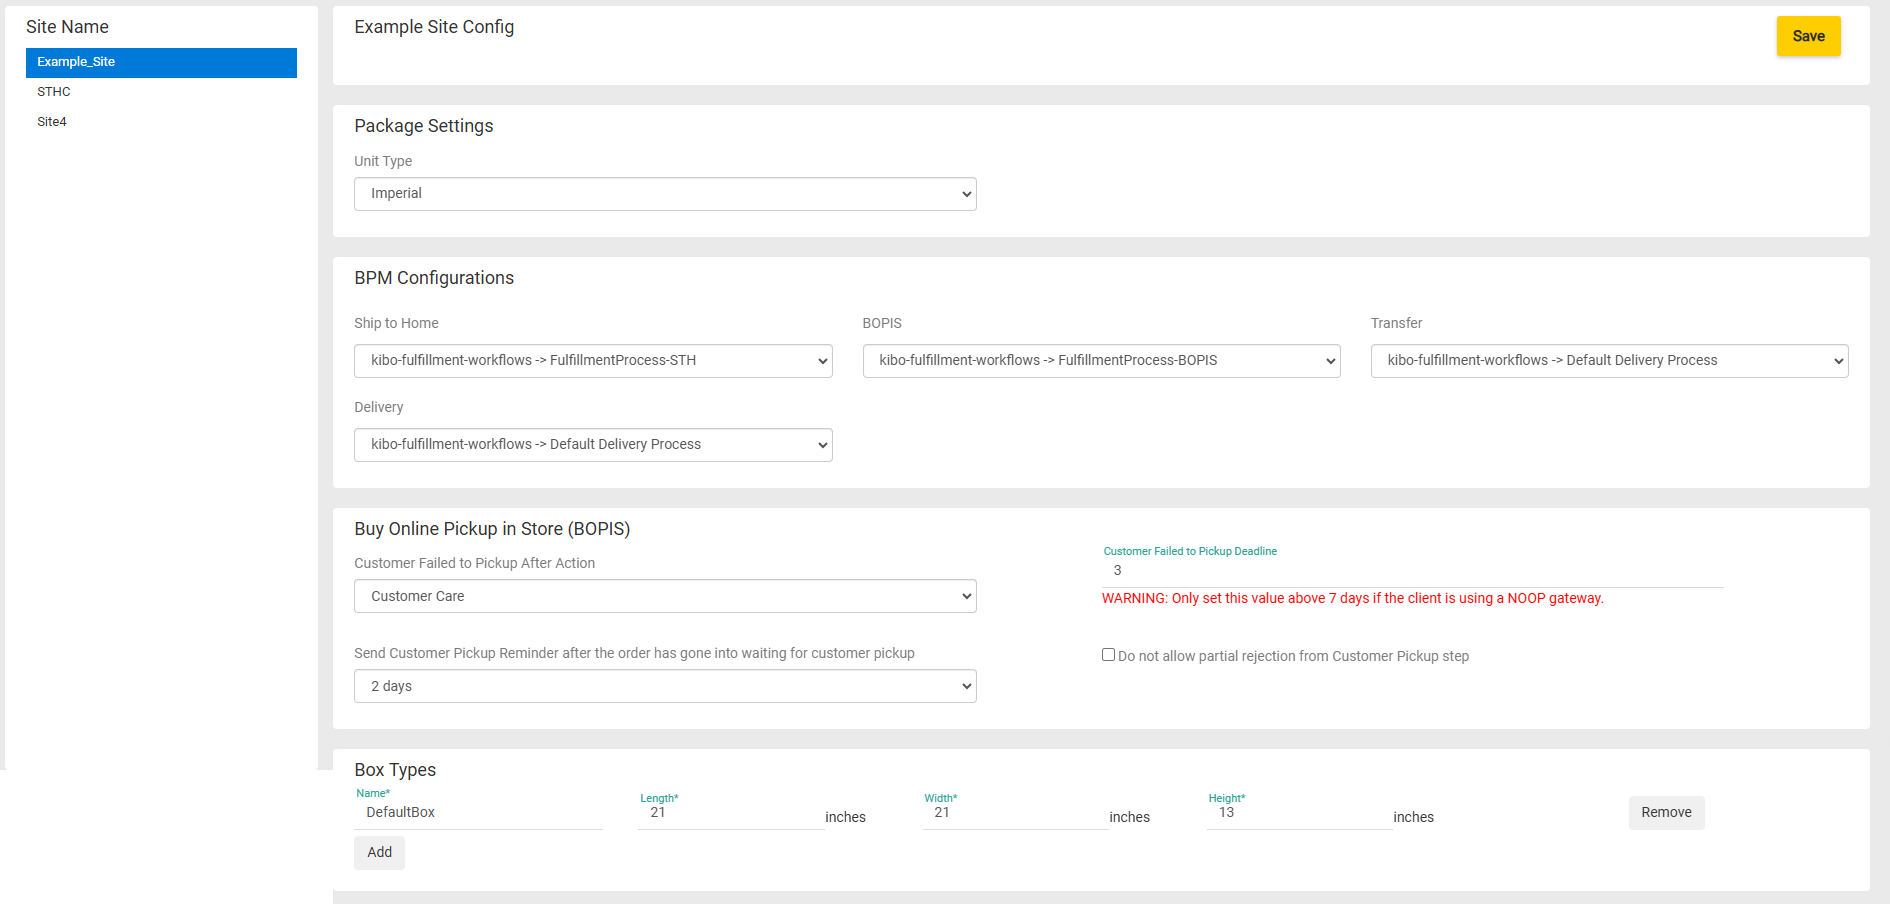Image resolution: width=1890 pixels, height=904 pixels.
Task: Open the Ship to Home workflow dropdown
Action: click(x=593, y=361)
